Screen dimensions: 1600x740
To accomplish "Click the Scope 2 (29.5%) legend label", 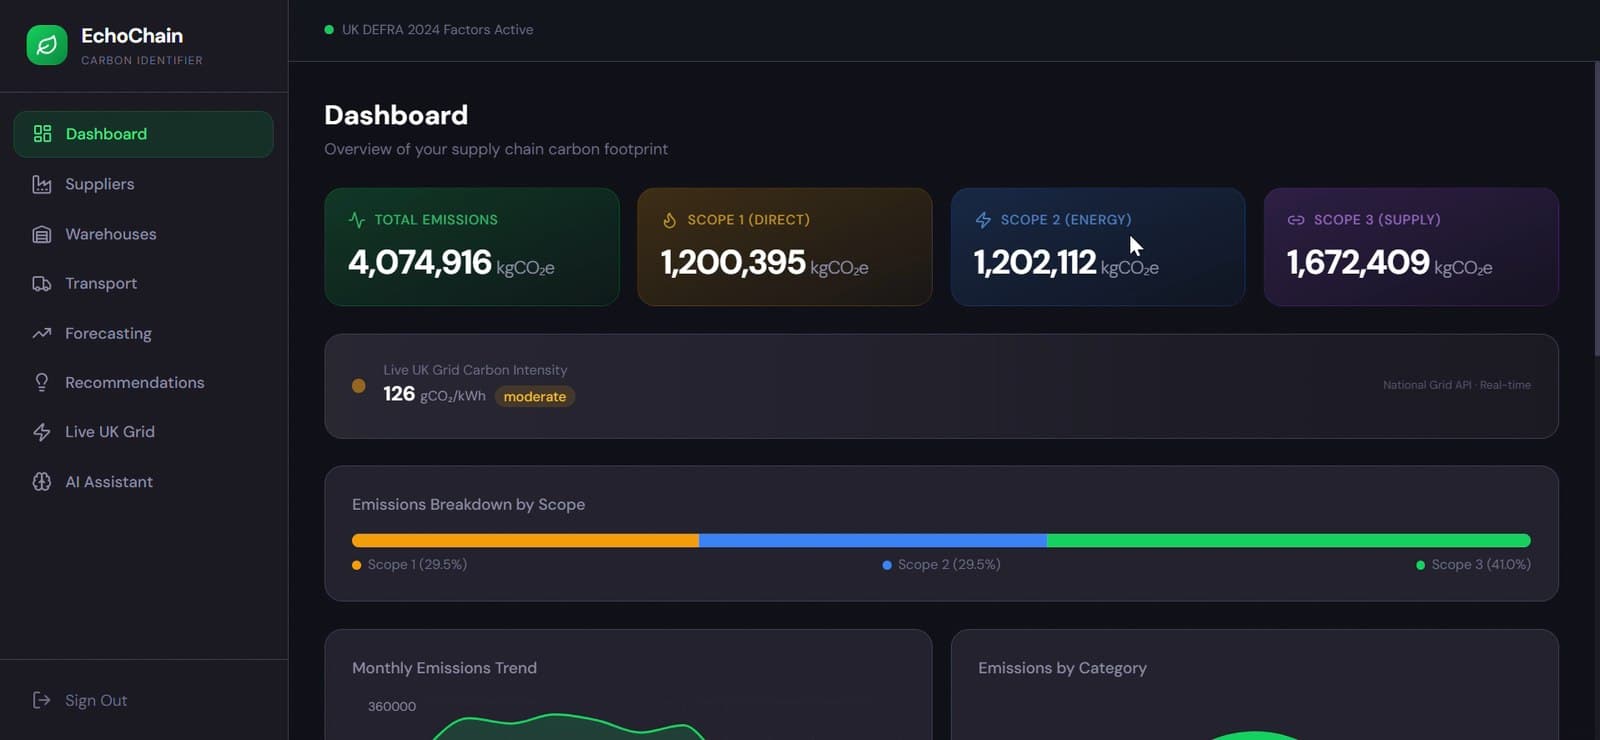I will pos(949,565).
